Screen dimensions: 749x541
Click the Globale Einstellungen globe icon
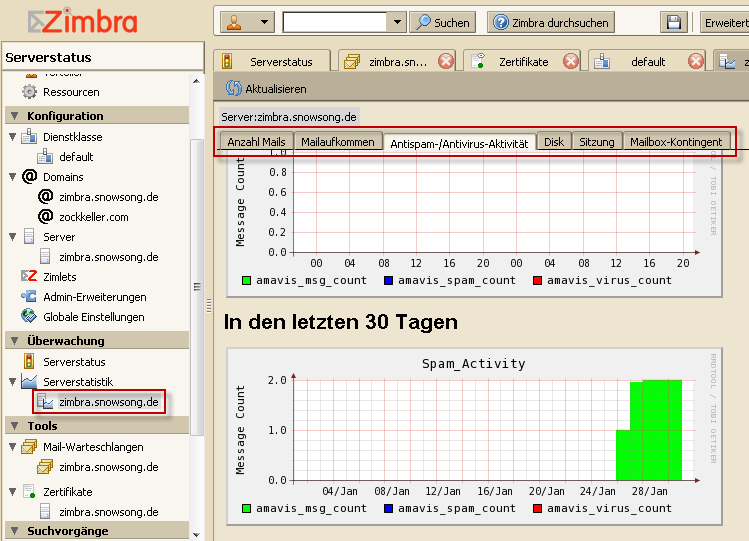(x=29, y=317)
